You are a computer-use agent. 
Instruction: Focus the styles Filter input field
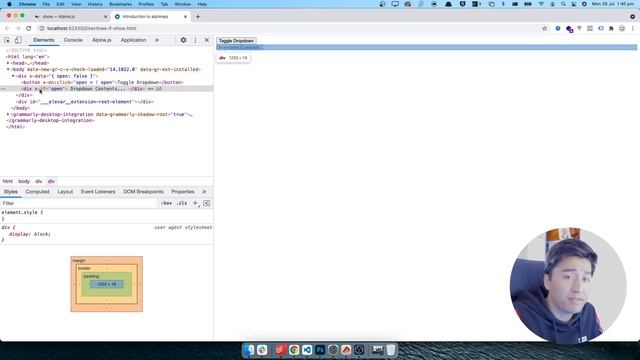80,203
